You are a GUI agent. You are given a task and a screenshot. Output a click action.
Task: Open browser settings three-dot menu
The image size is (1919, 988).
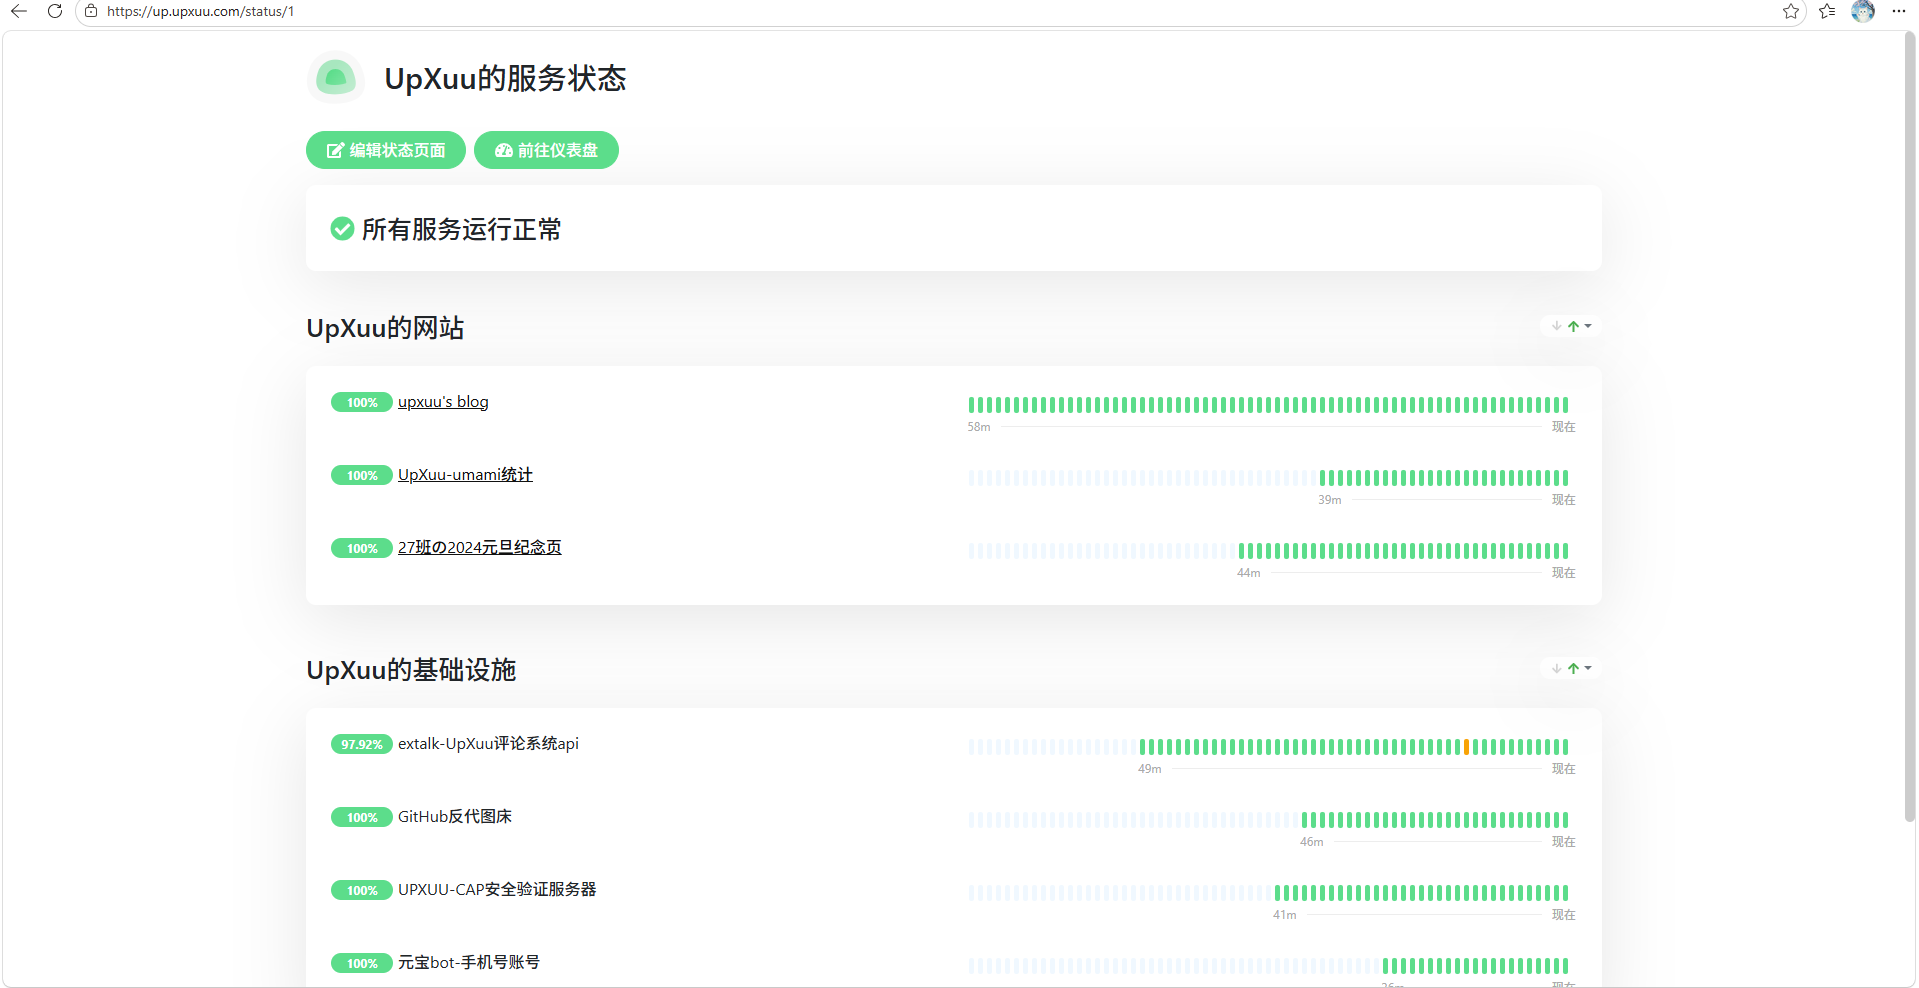coord(1899,11)
